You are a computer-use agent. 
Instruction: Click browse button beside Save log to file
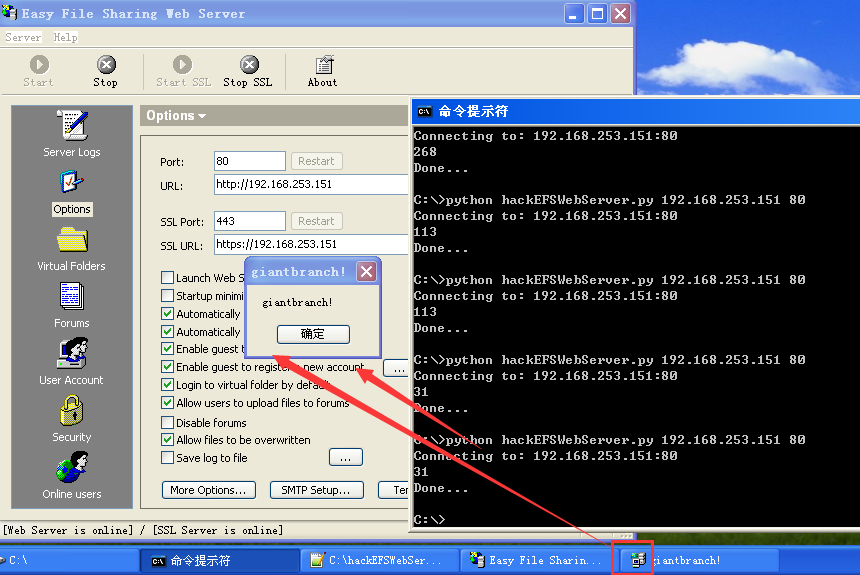(x=346, y=458)
